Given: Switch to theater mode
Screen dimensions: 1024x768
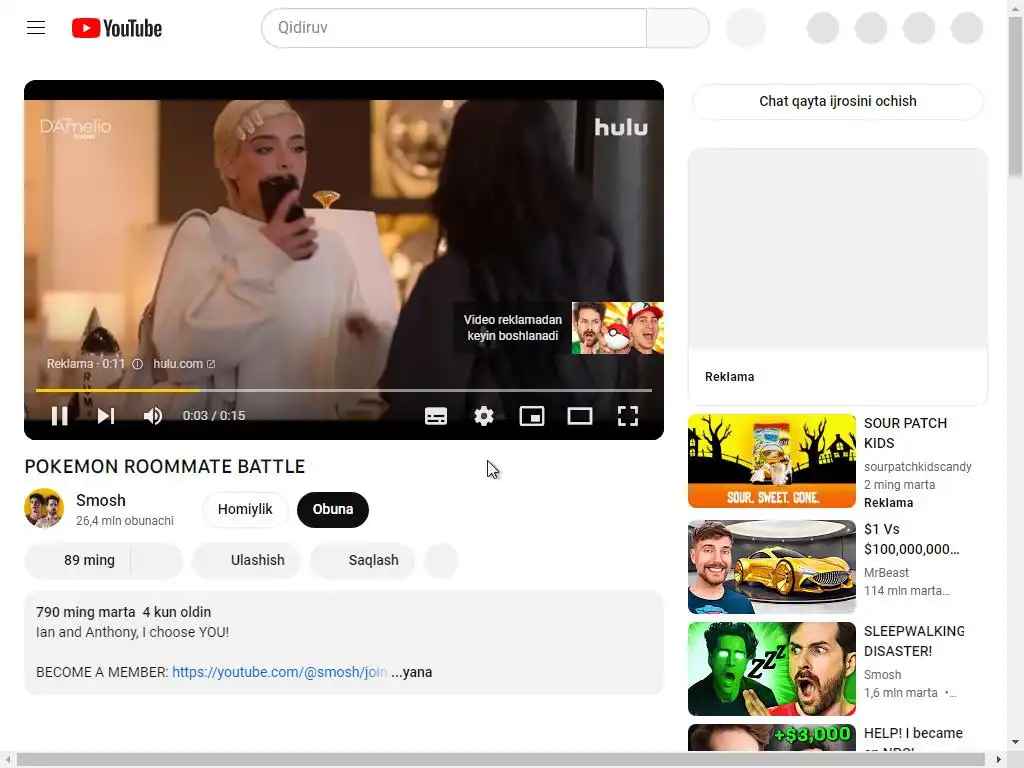Looking at the screenshot, I should point(580,416).
